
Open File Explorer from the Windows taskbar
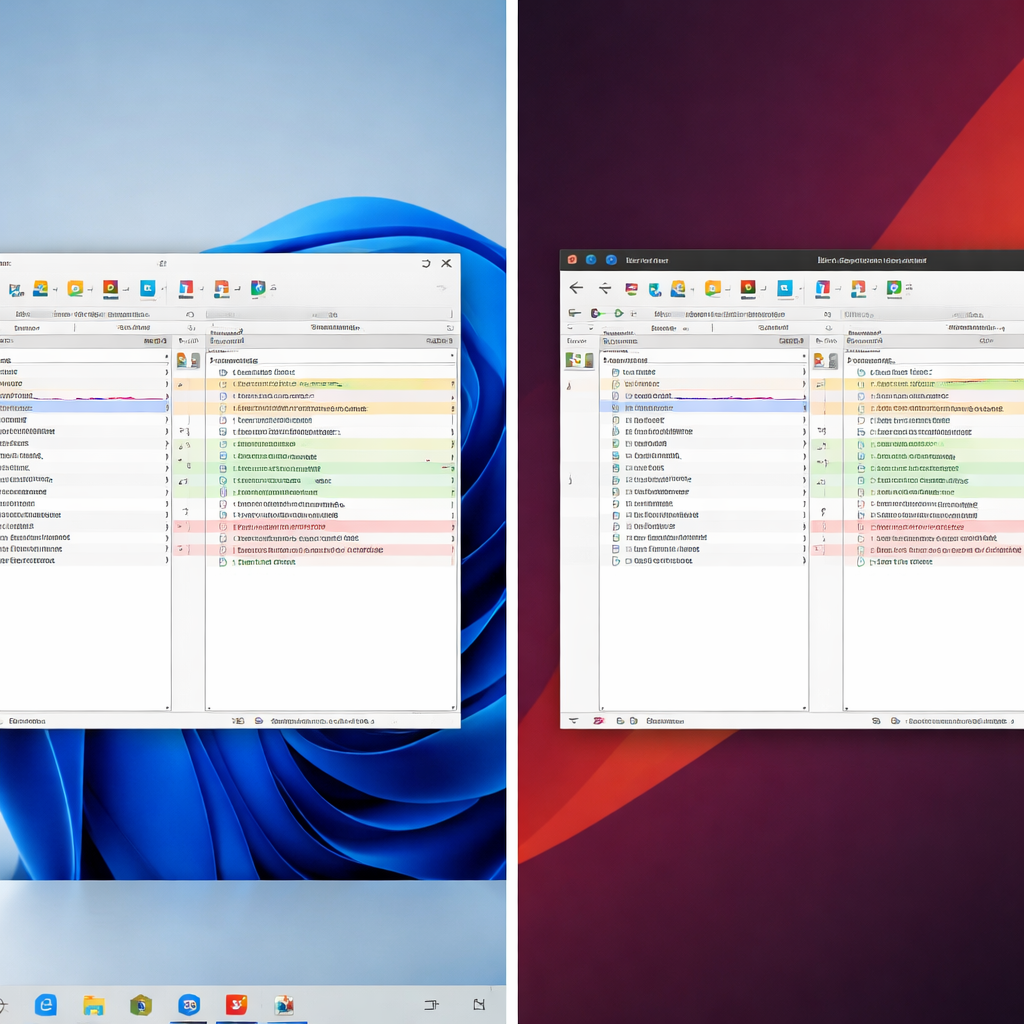93,1004
